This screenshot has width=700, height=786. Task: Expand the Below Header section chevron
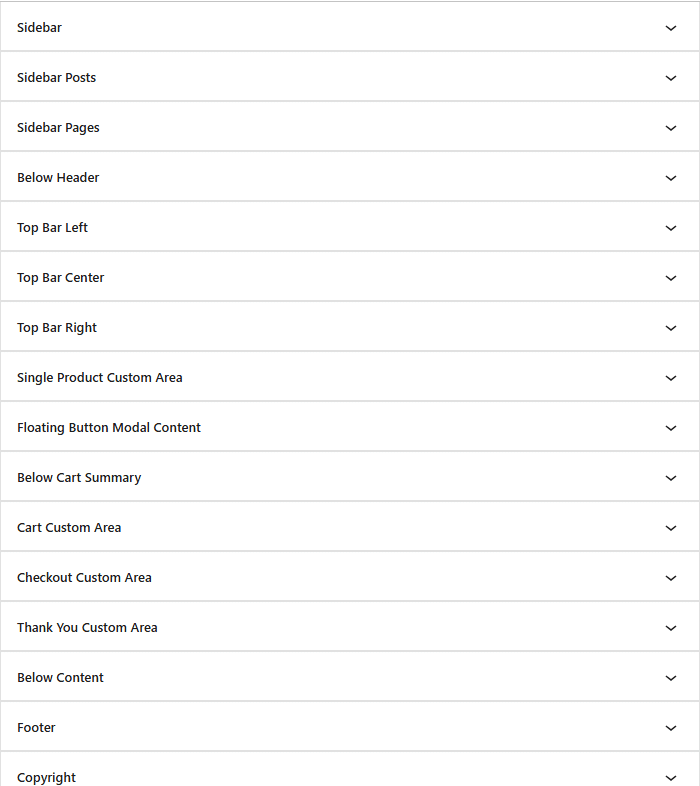tap(671, 178)
